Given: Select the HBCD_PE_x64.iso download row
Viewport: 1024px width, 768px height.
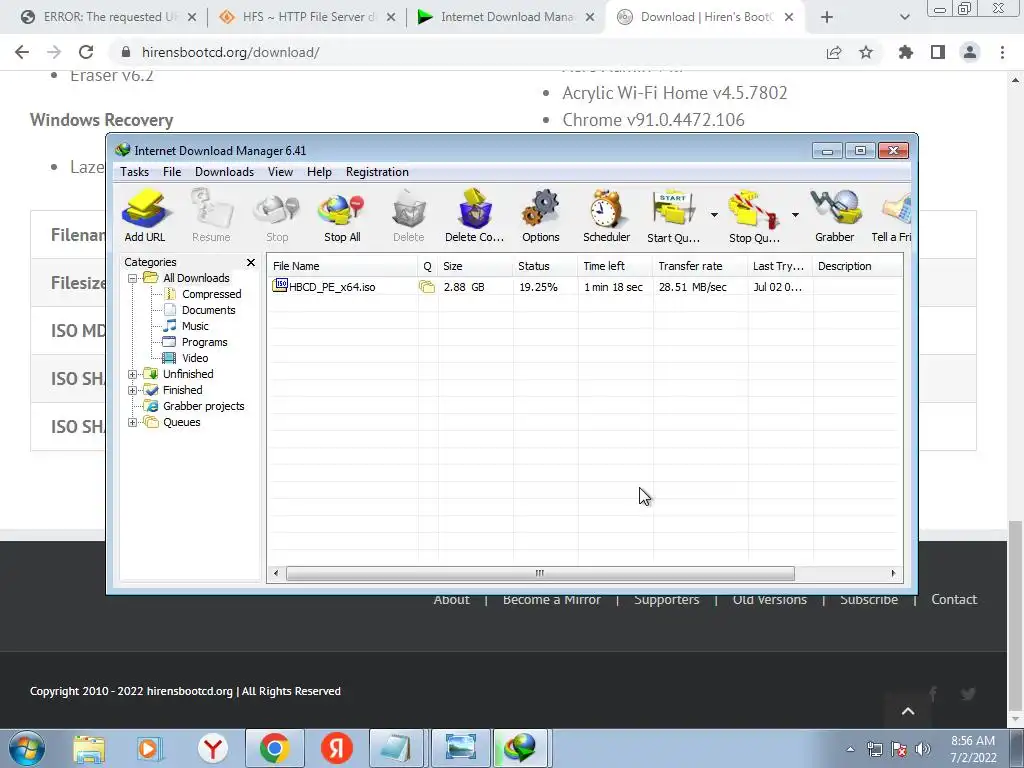Looking at the screenshot, I should pyautogui.click(x=584, y=287).
